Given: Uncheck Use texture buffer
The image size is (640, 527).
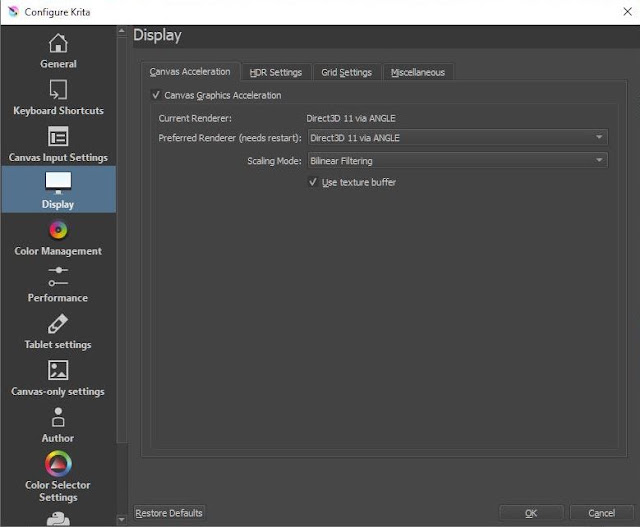Looking at the screenshot, I should click(x=313, y=182).
